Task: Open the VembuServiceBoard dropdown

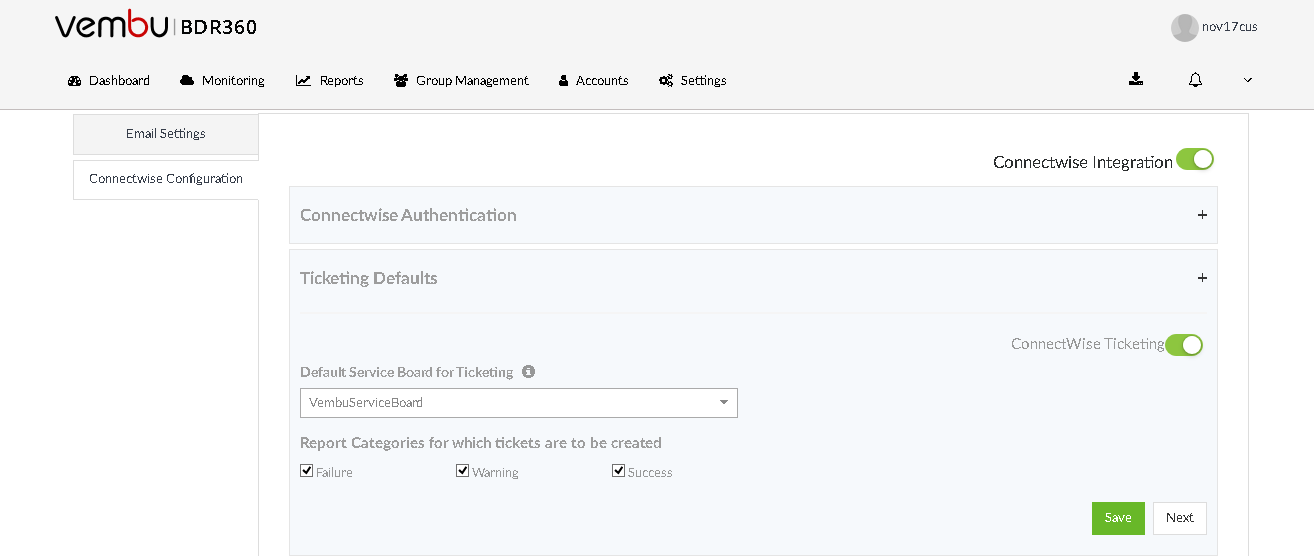Action: pos(519,403)
